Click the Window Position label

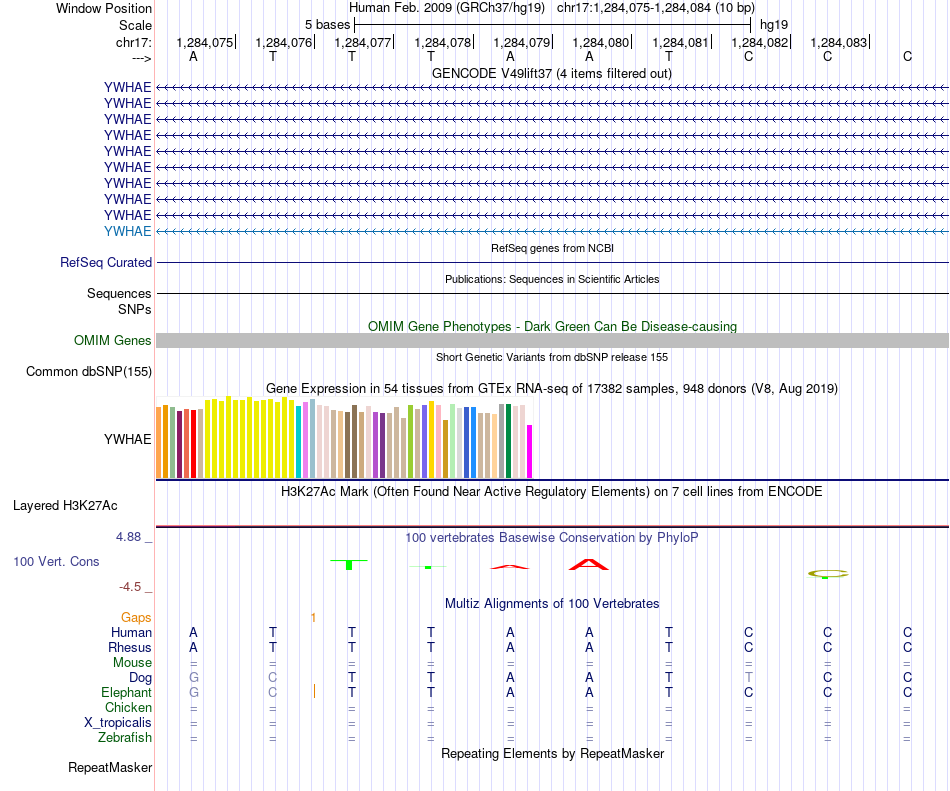[x=104, y=8]
